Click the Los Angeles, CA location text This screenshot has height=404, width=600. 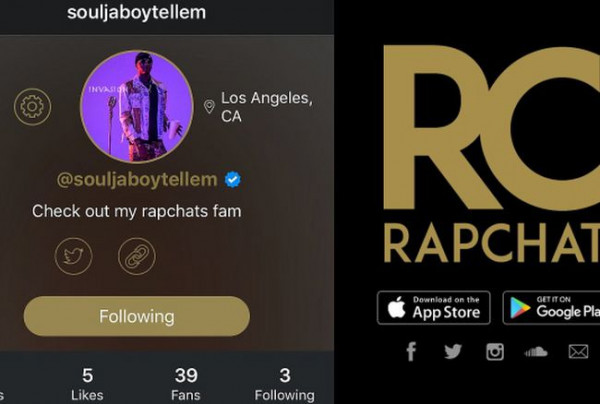pyautogui.click(x=267, y=107)
